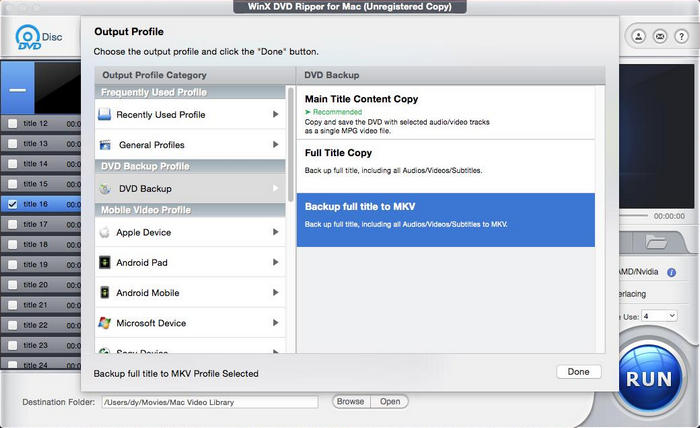Click the DVD Backup disc icon

click(104, 189)
